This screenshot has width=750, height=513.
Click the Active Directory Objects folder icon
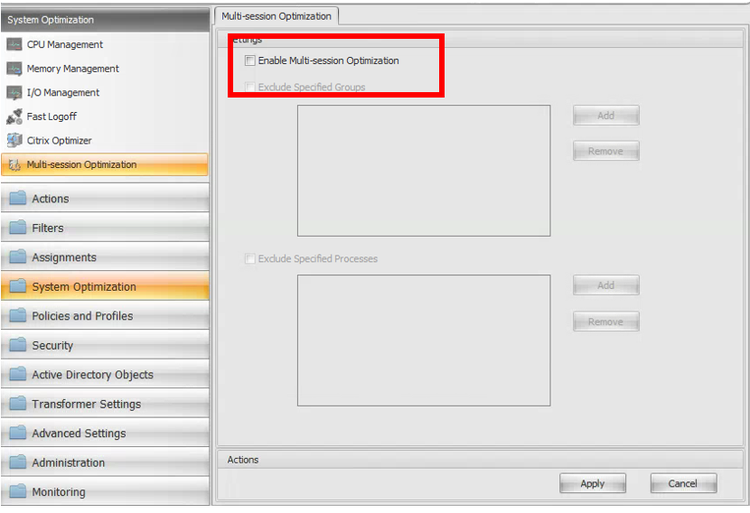coord(18,374)
